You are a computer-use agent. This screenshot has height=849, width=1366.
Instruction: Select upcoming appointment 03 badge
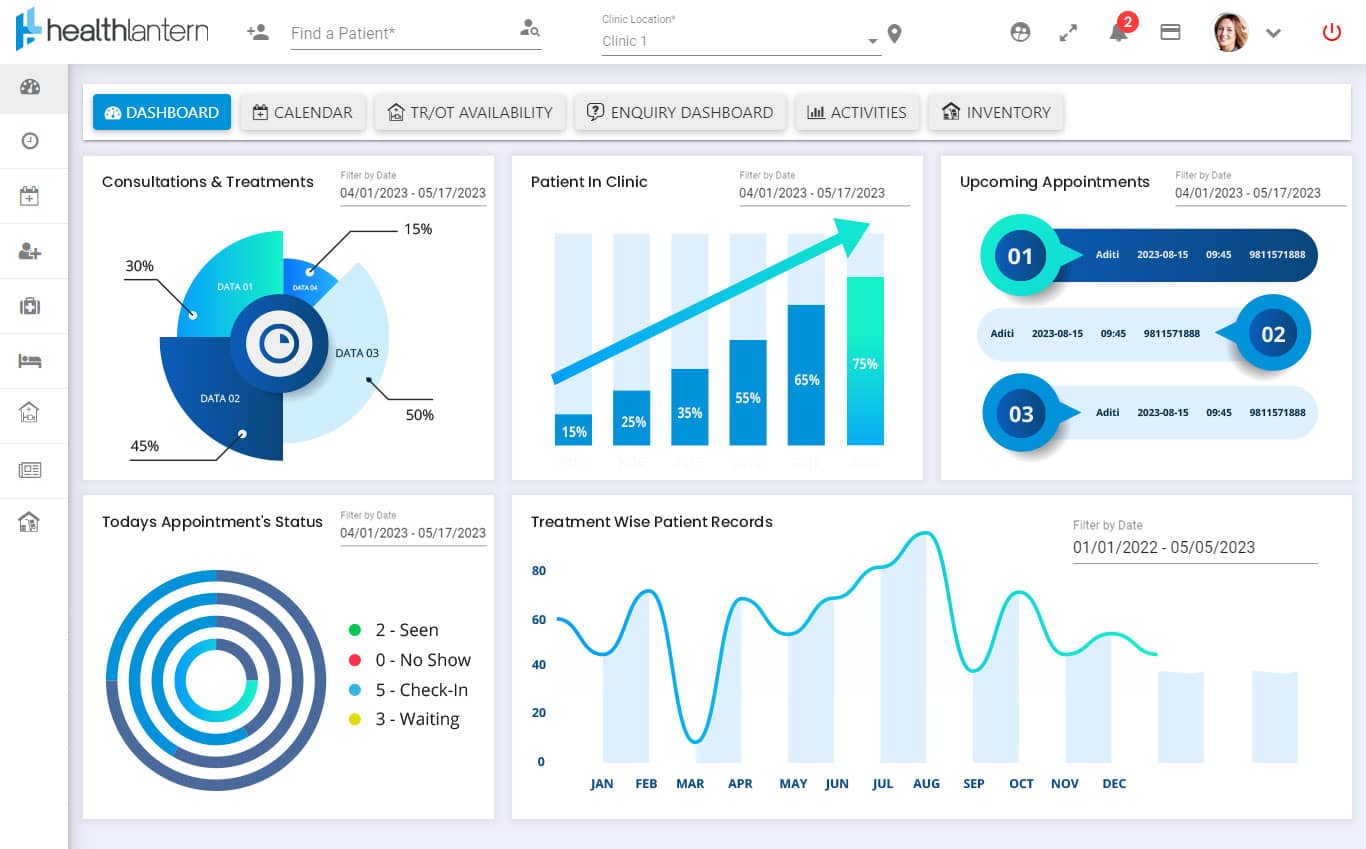tap(1021, 414)
